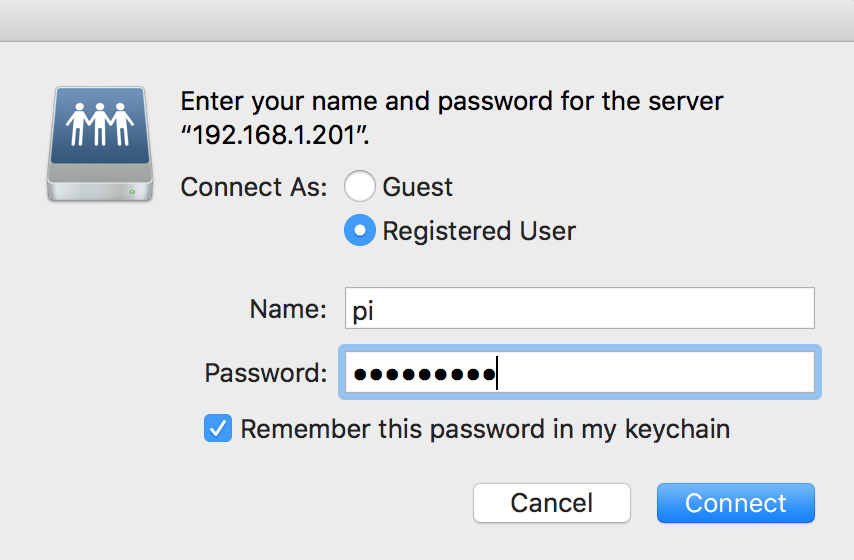Click the 'pi' text in Name field
This screenshot has width=854, height=560.
click(363, 310)
